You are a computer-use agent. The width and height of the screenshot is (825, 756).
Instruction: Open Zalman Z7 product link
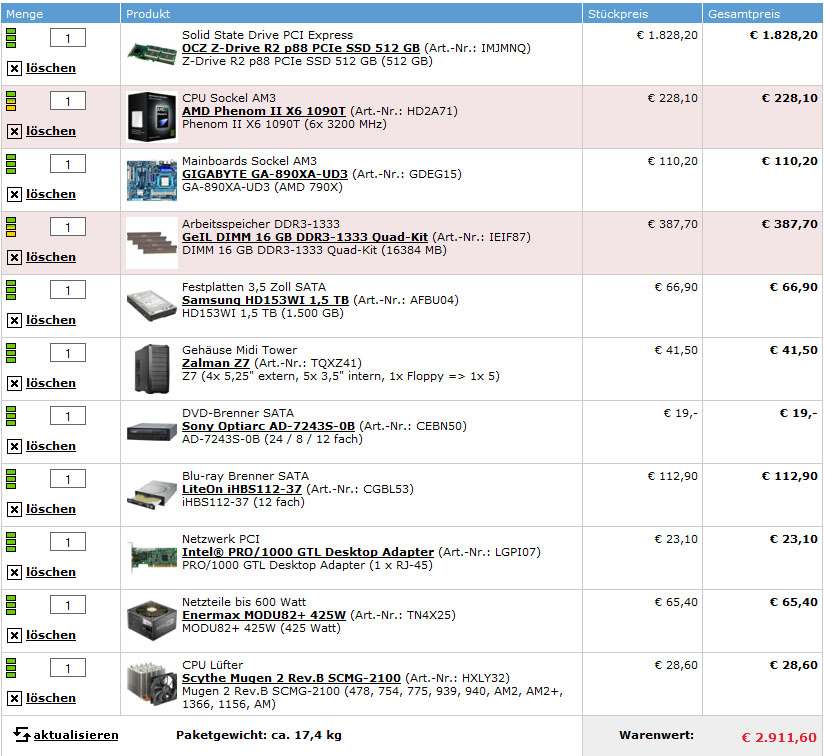coord(216,364)
